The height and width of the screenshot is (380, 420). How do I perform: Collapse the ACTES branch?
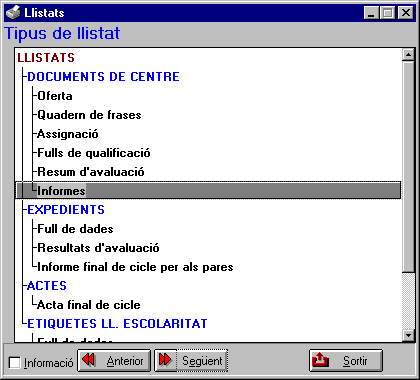[47, 286]
